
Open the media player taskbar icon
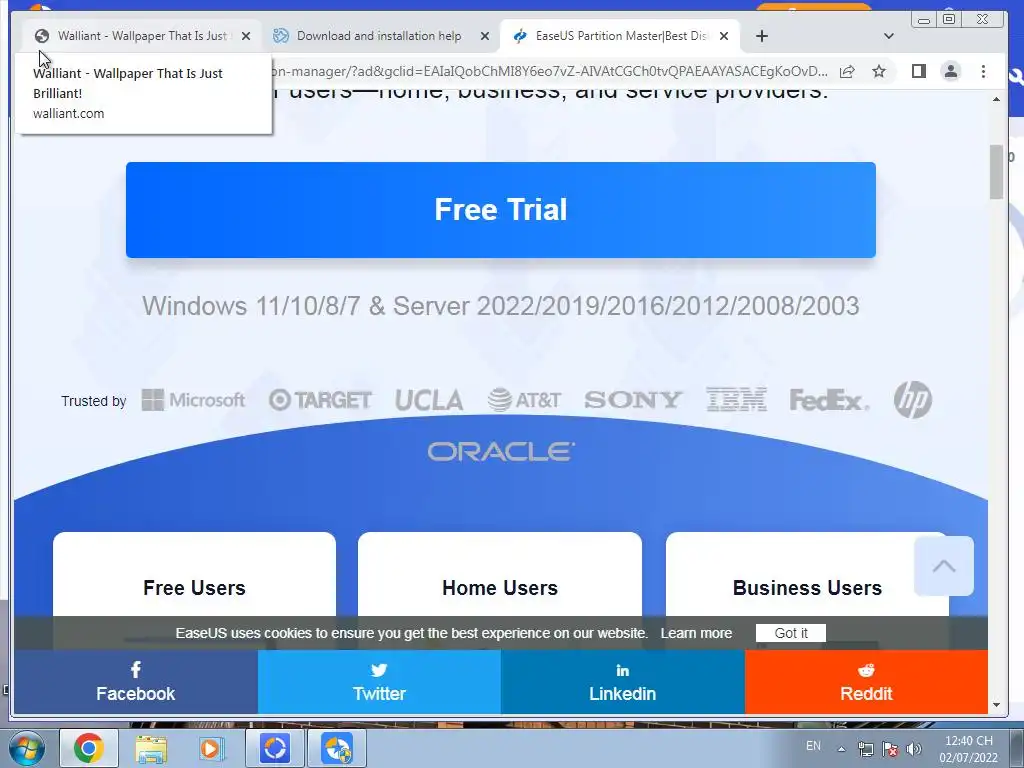[x=212, y=748]
